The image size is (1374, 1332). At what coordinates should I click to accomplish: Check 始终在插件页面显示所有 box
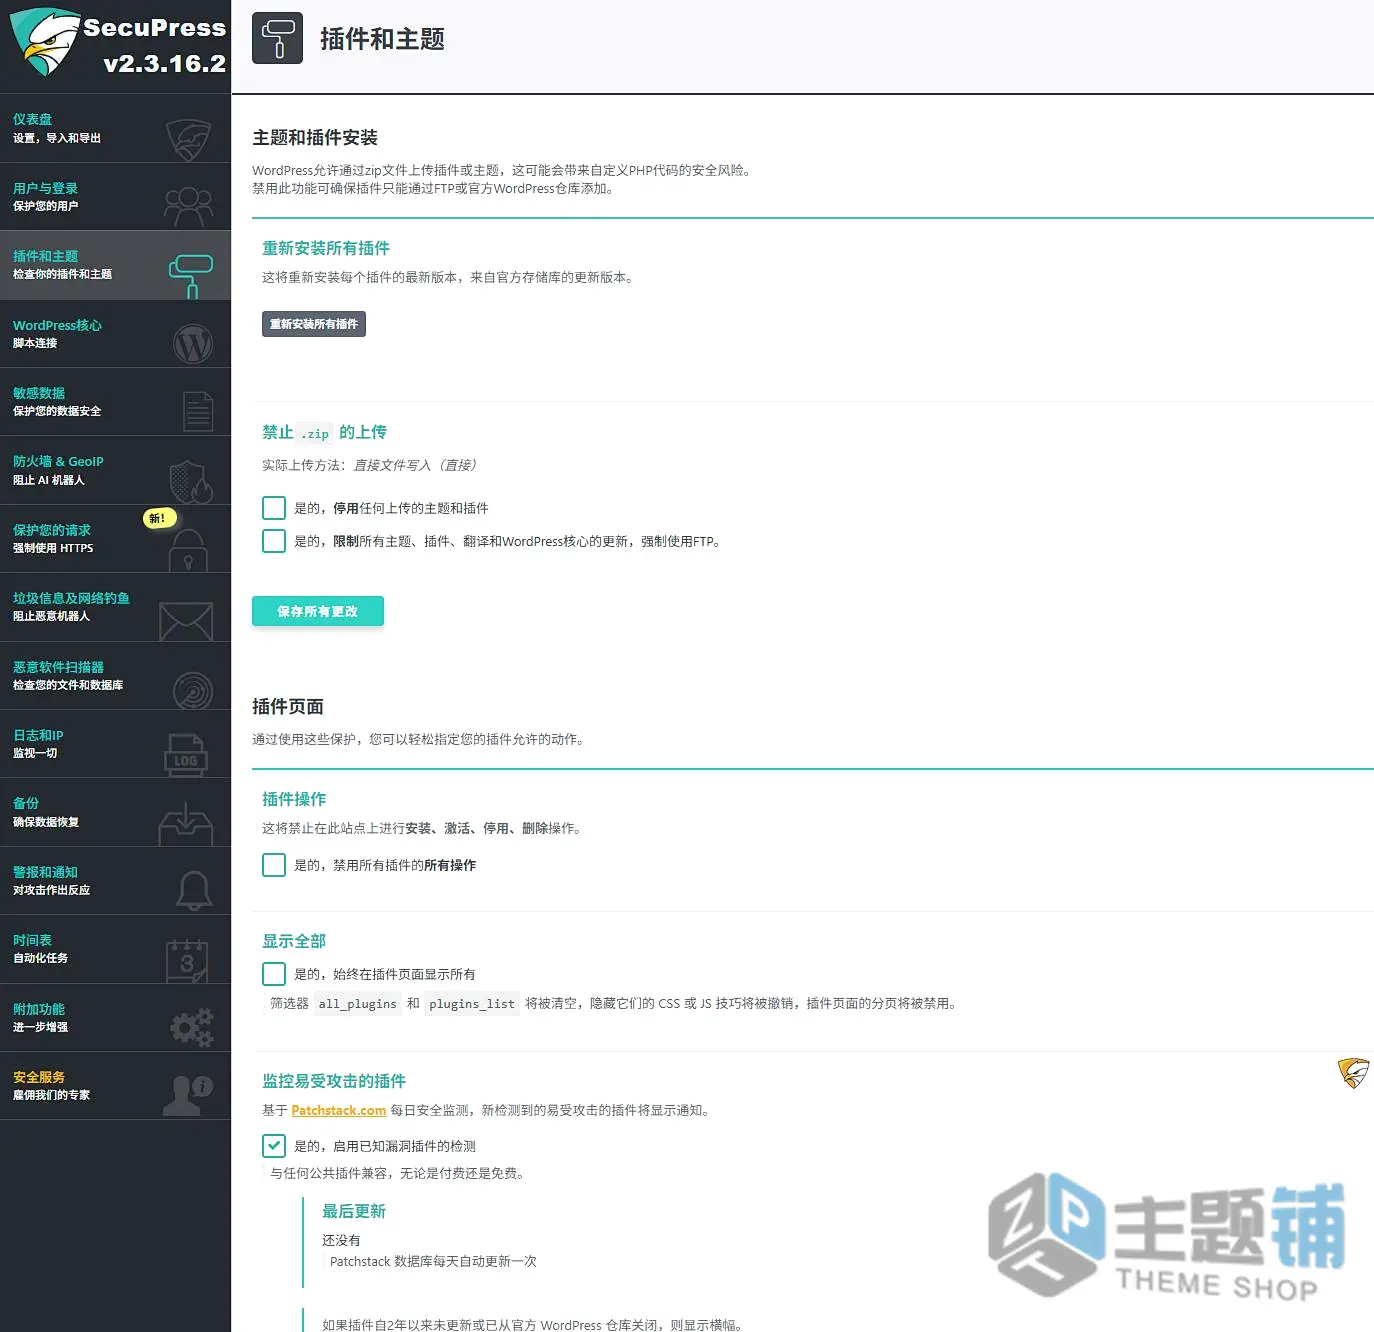click(274, 974)
